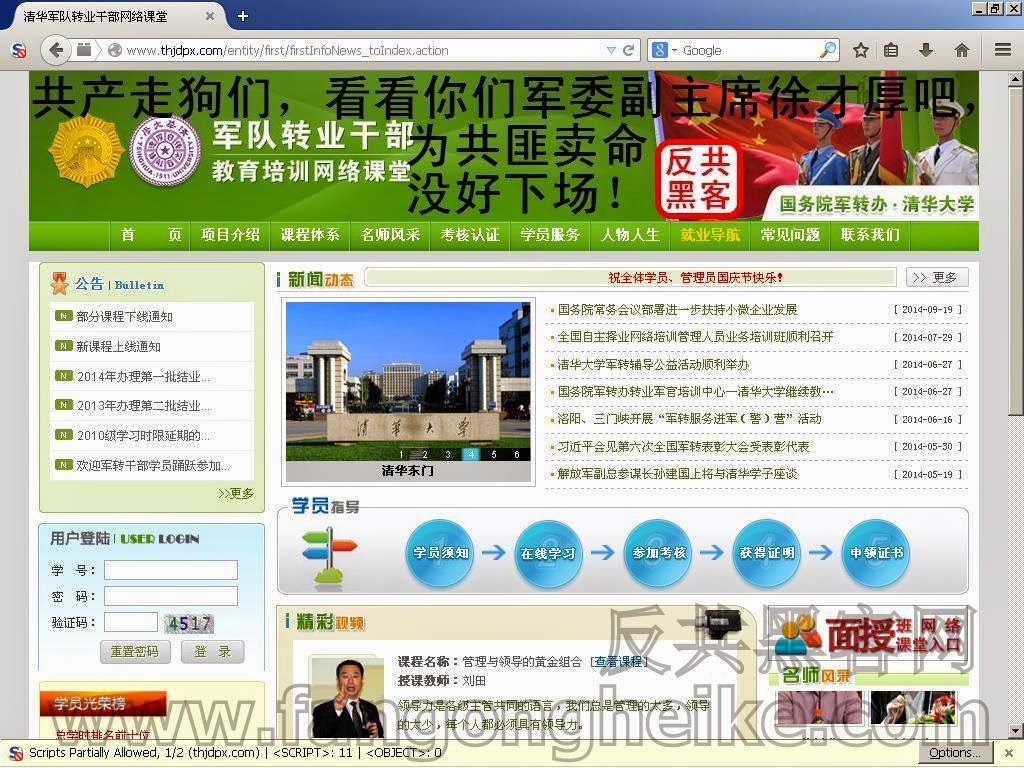Go to browser home page icon
1024x768 pixels.
coord(961,50)
